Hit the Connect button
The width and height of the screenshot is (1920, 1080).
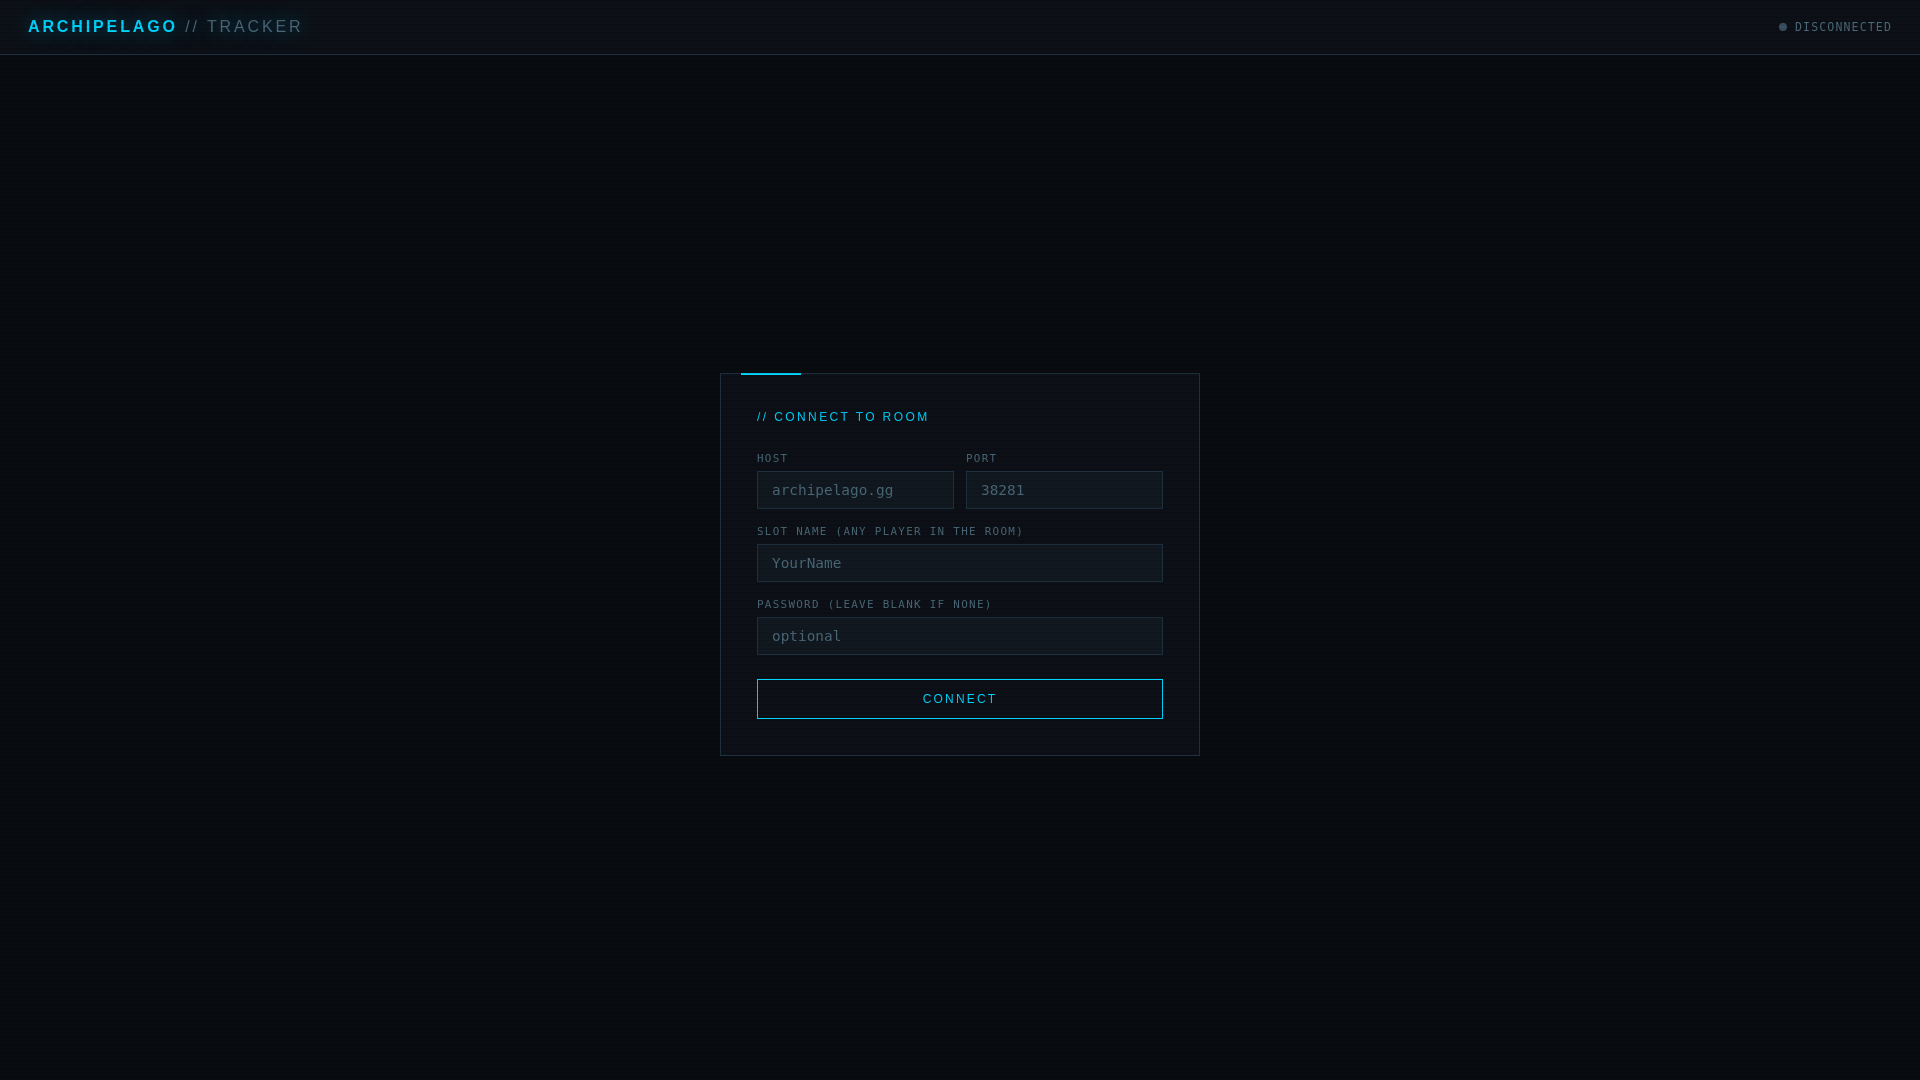click(960, 699)
